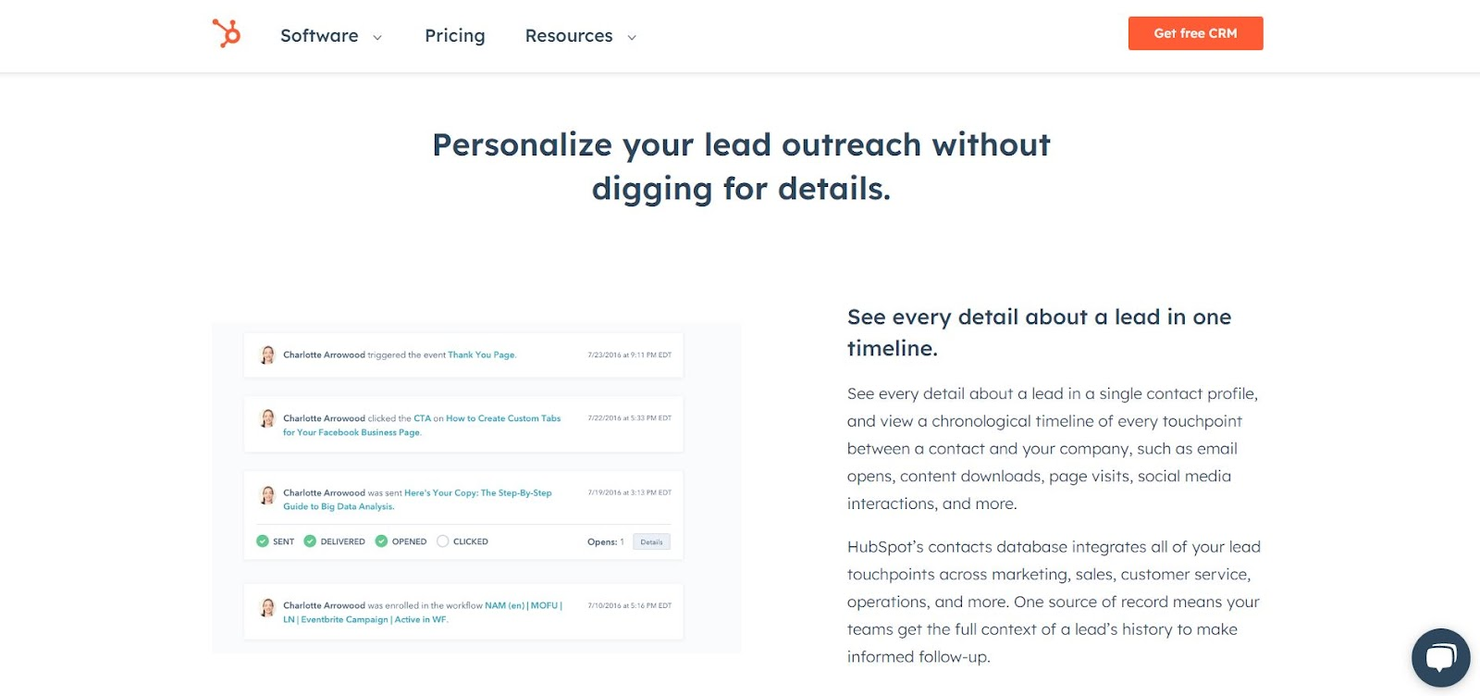Click the Get free CRM button

pyautogui.click(x=1195, y=32)
